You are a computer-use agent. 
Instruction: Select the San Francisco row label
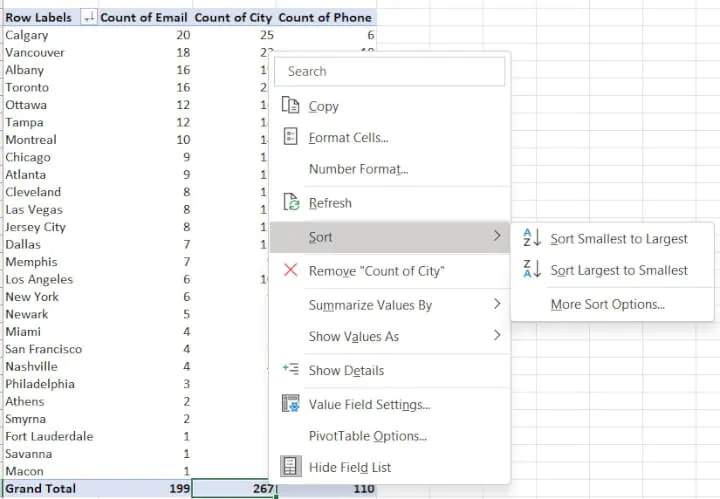pos(44,349)
